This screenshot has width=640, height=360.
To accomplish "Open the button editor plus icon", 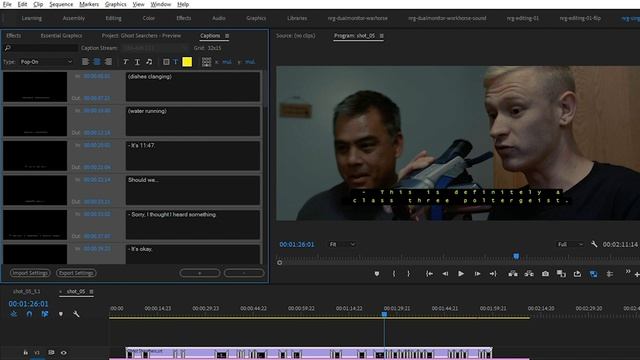I will tap(637, 275).
